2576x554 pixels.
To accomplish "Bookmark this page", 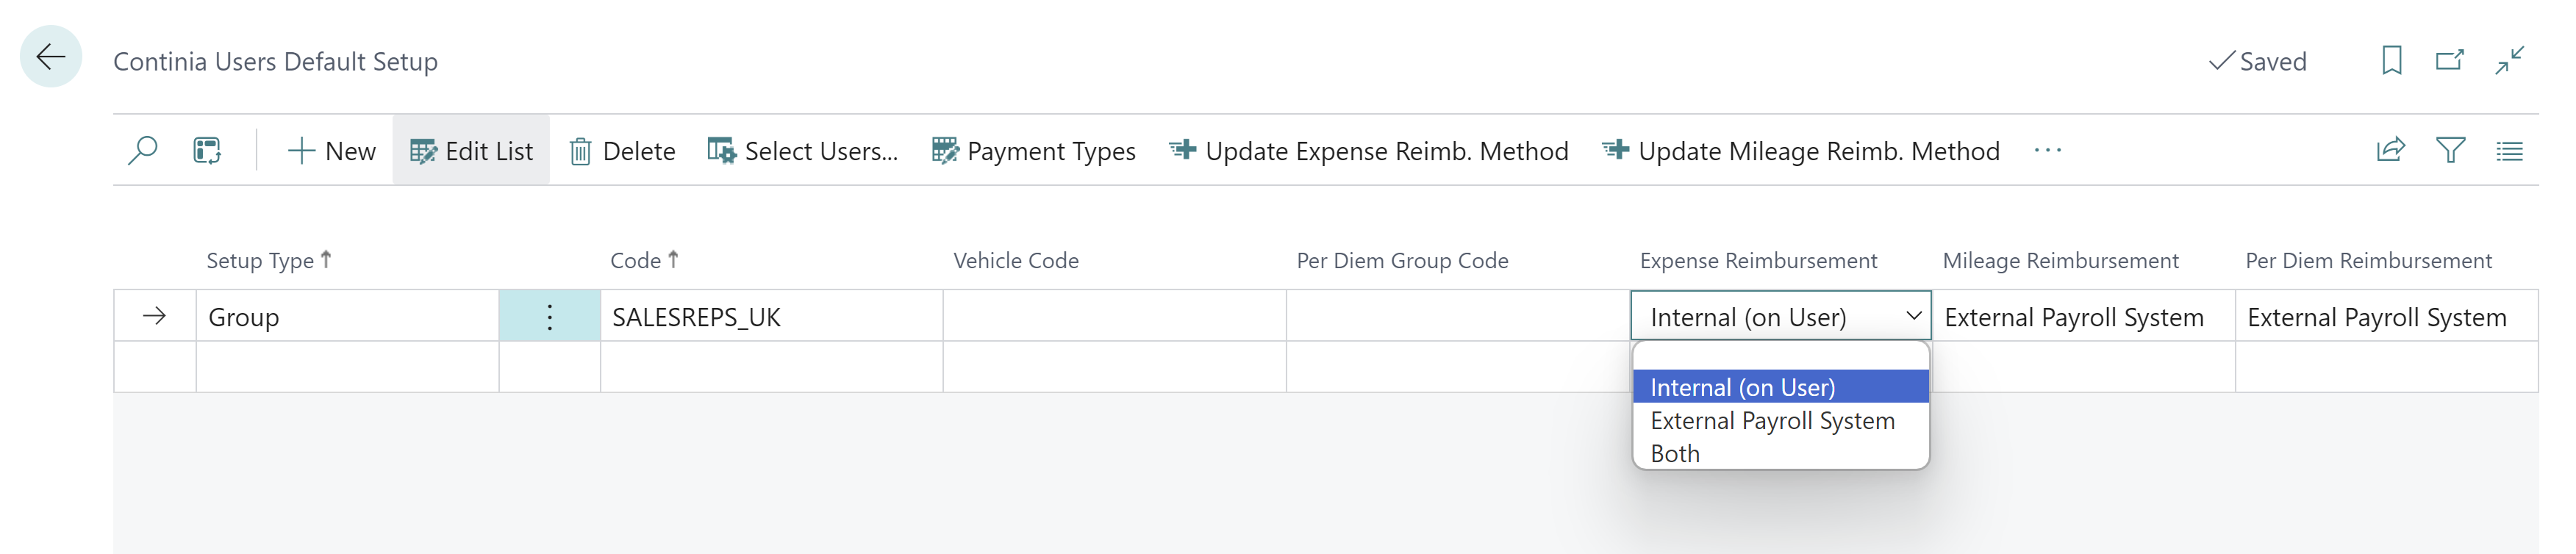I will 2391,61.
